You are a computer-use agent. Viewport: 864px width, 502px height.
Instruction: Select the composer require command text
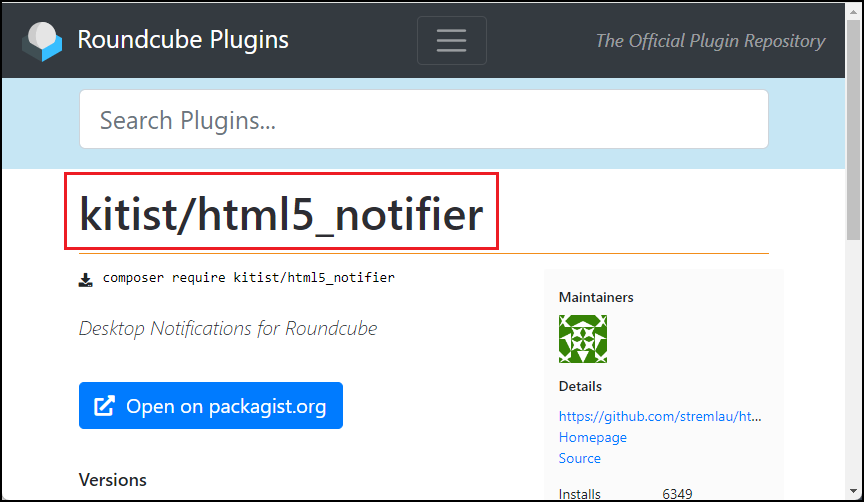(249, 278)
